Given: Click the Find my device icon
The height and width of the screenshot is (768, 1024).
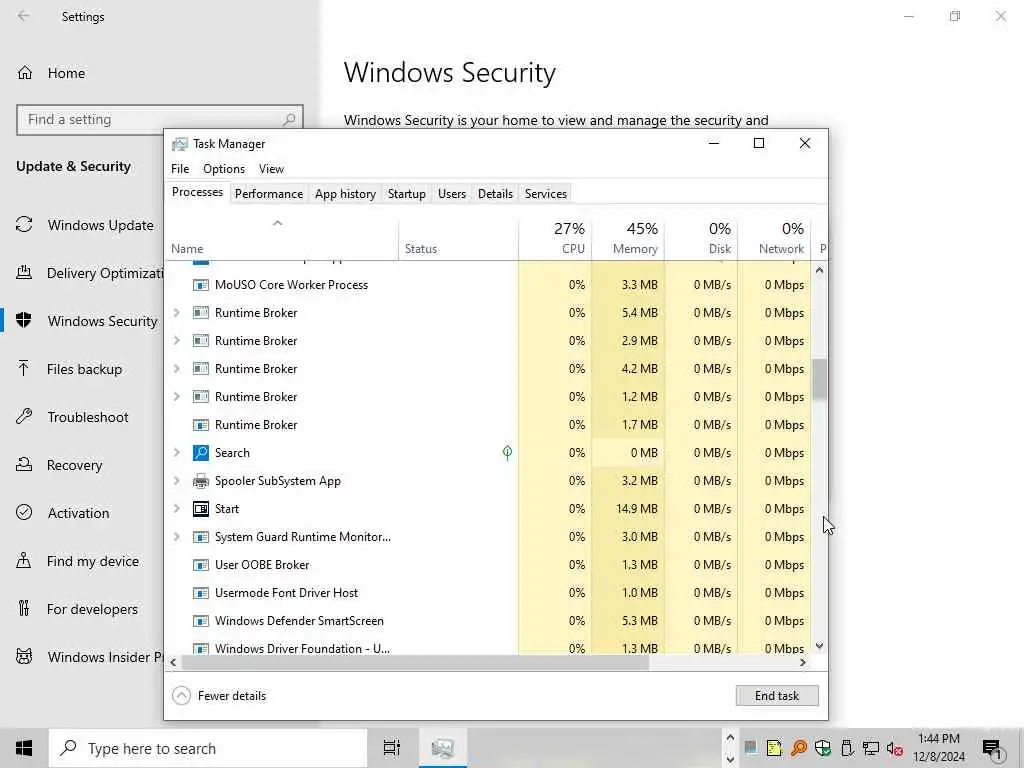Looking at the screenshot, I should coord(24,560).
